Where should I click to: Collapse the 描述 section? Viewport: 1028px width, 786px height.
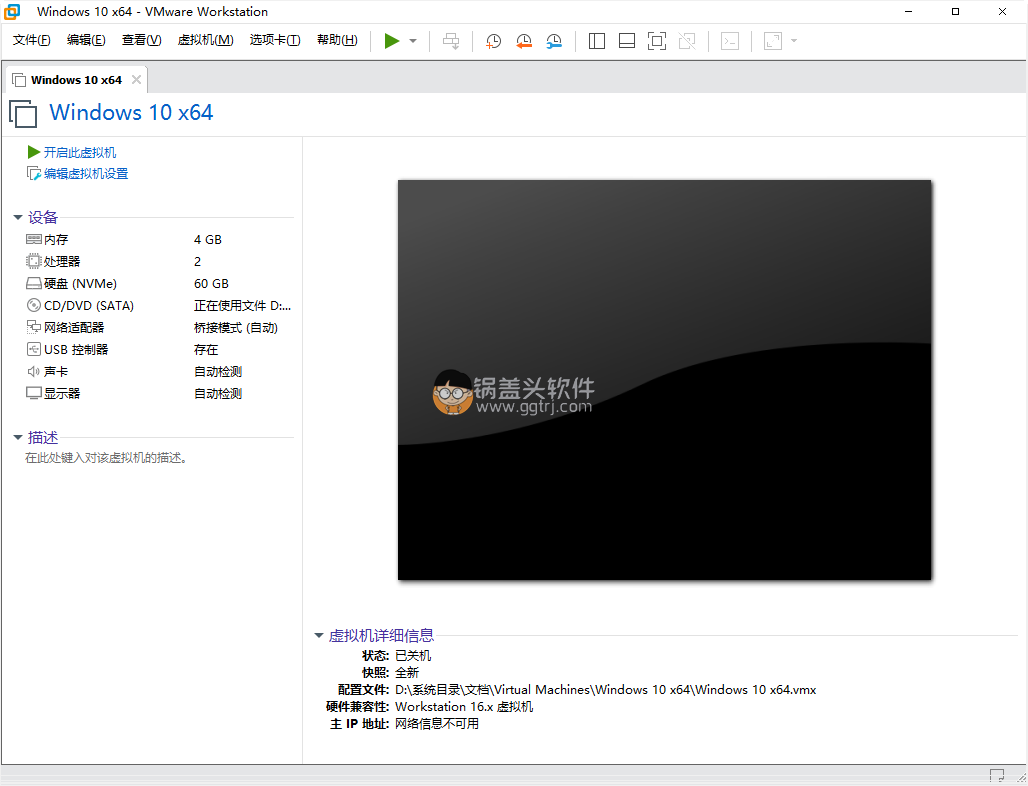(x=18, y=437)
